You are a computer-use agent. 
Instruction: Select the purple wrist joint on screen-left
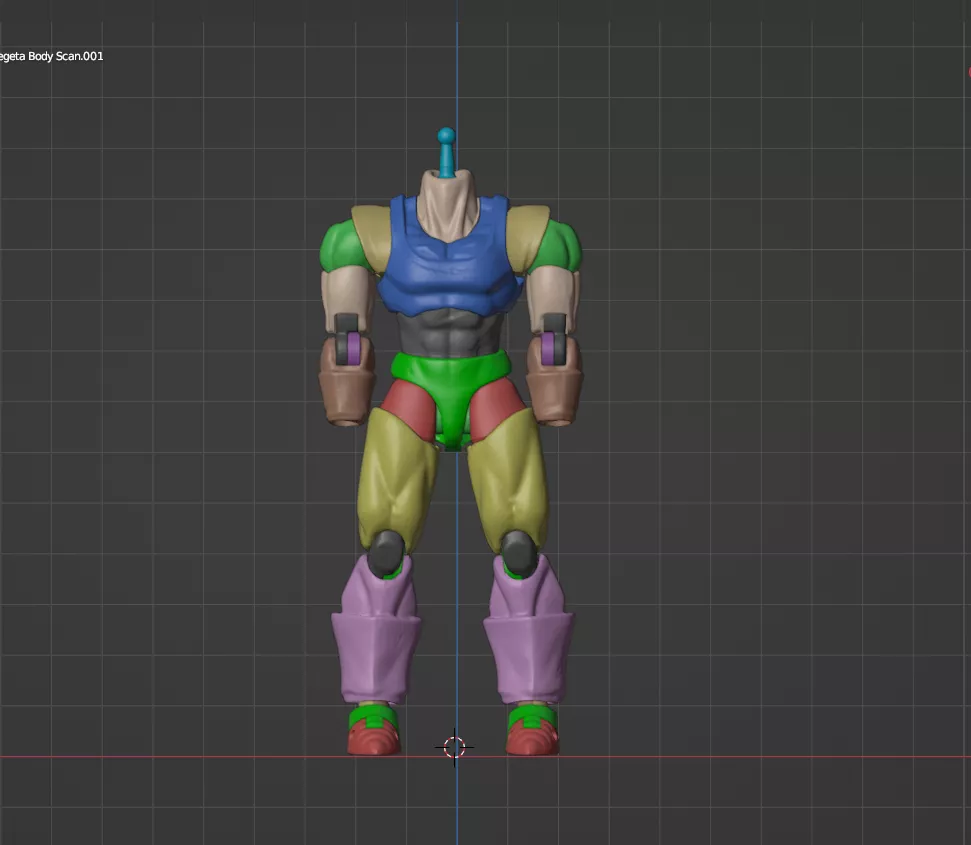point(353,348)
